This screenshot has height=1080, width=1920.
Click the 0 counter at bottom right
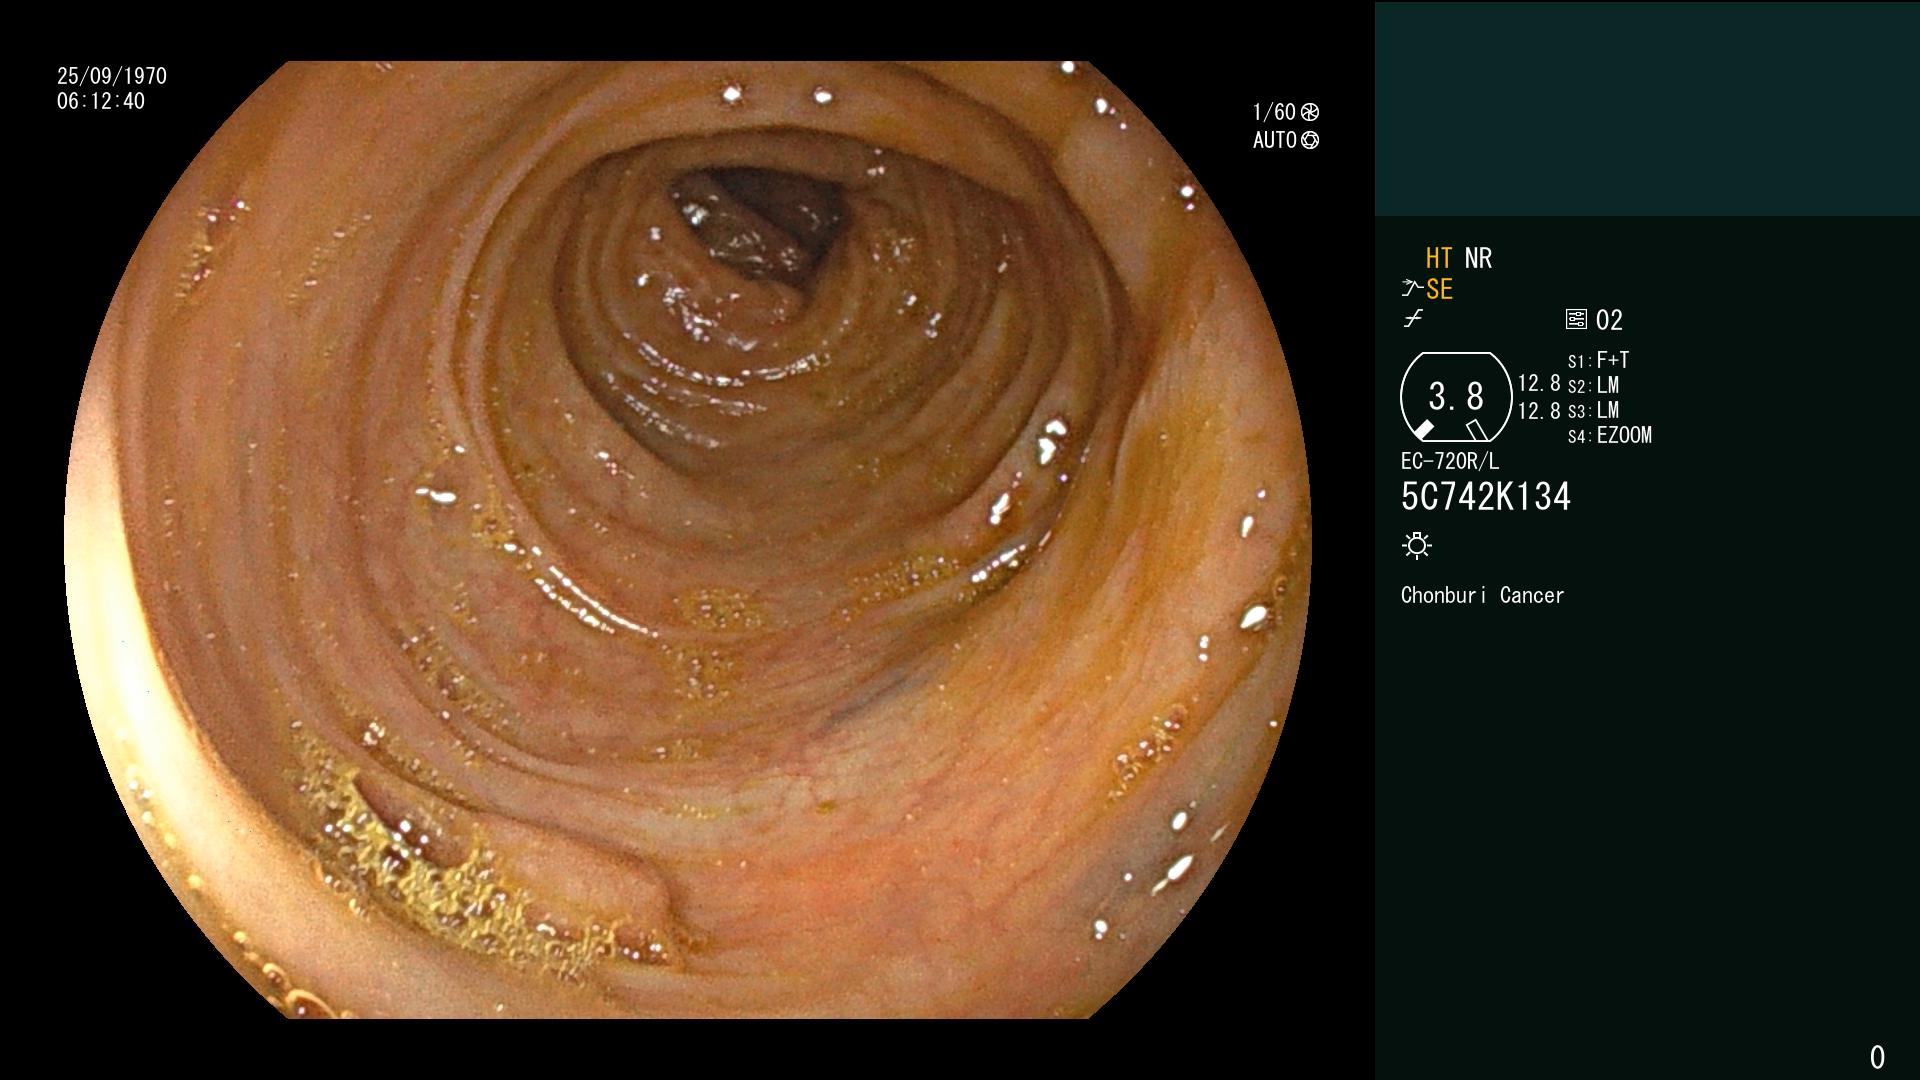[1877, 1057]
